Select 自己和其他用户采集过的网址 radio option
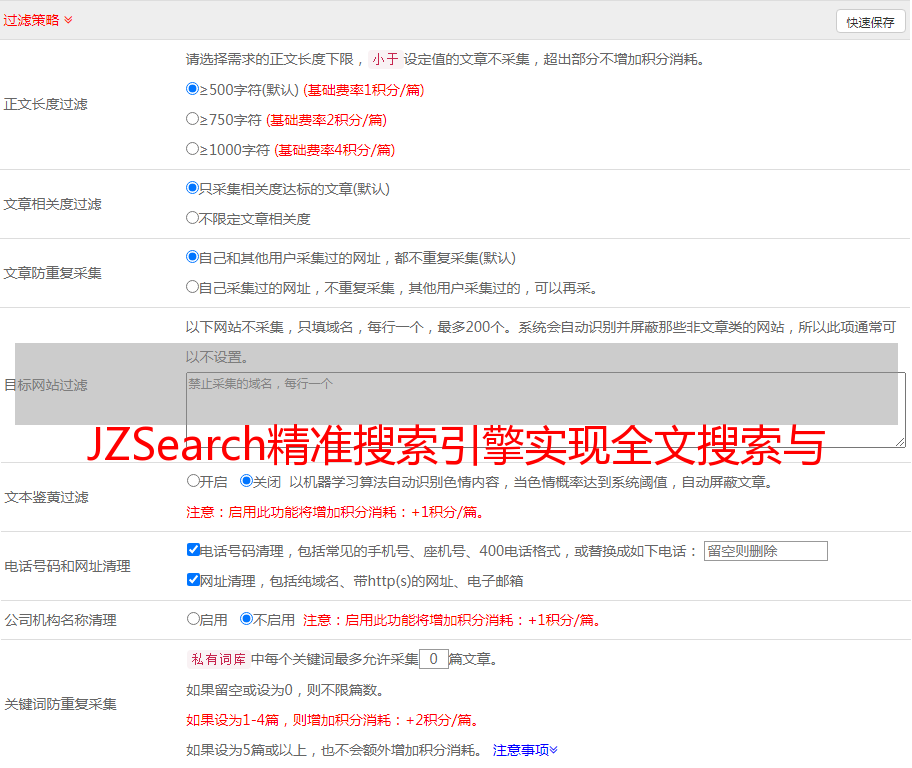Image resolution: width=912 pixels, height=768 pixels. coord(193,257)
